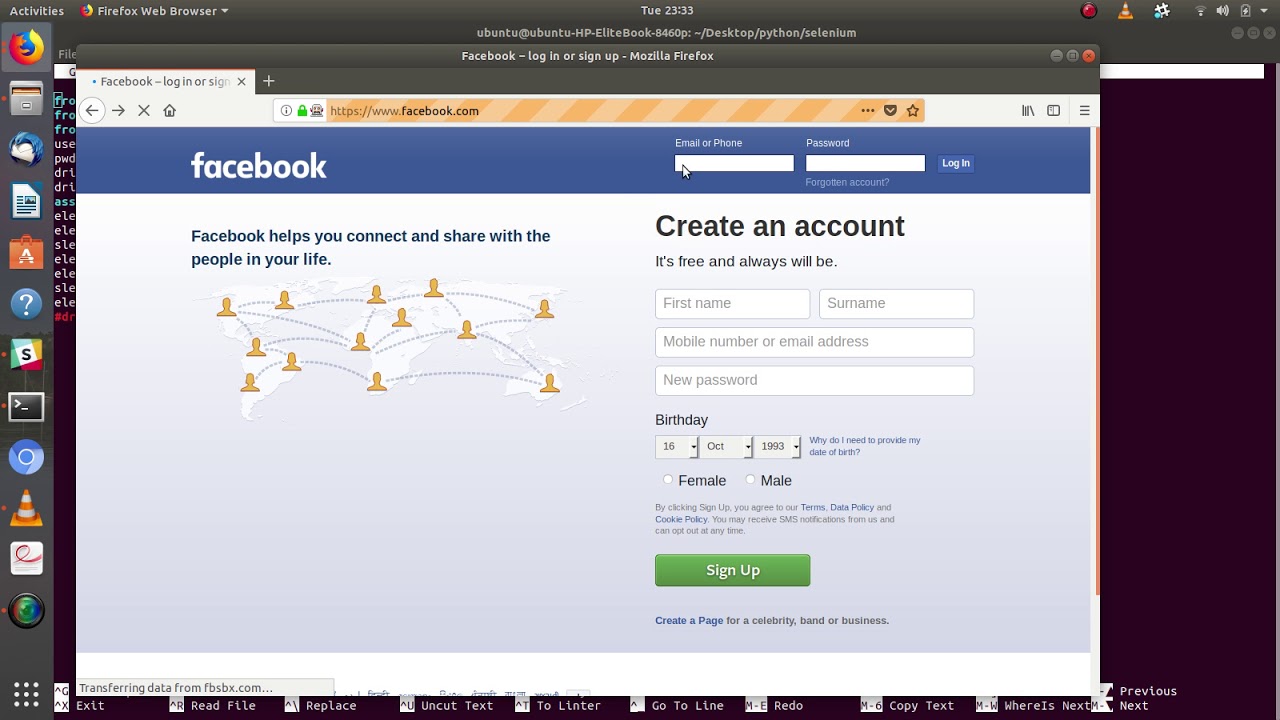1280x720 pixels.
Task: Expand the birthday month Oct dropdown
Action: [x=726, y=447]
